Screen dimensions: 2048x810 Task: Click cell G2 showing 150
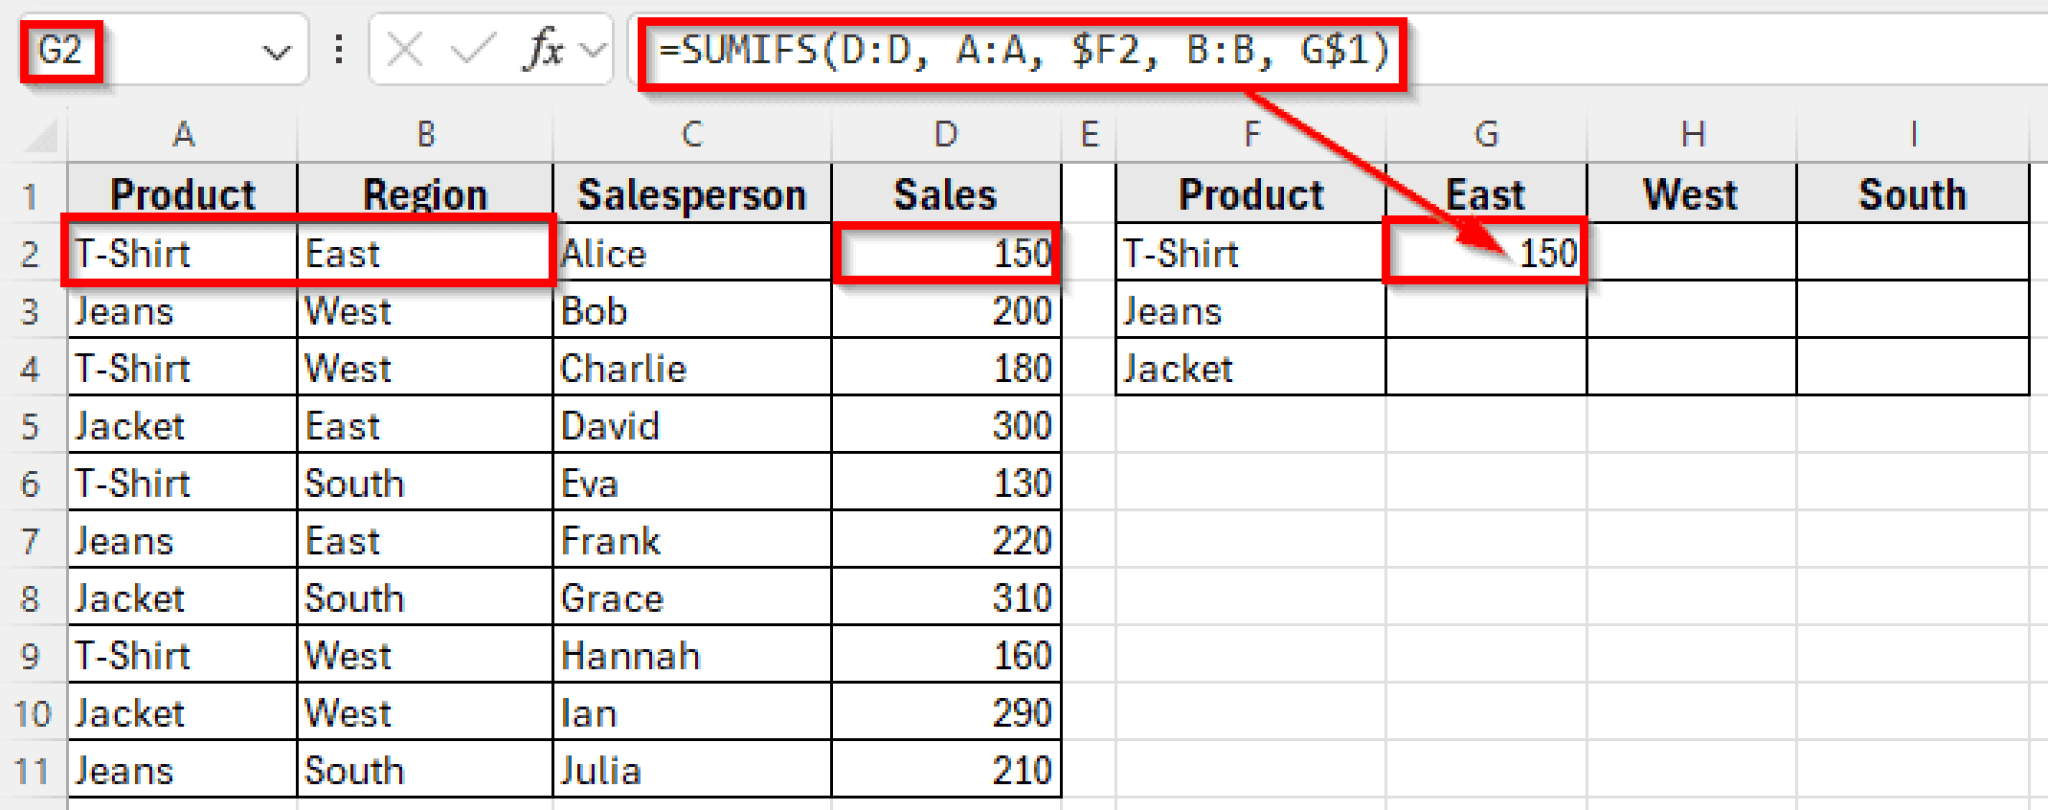click(1486, 253)
